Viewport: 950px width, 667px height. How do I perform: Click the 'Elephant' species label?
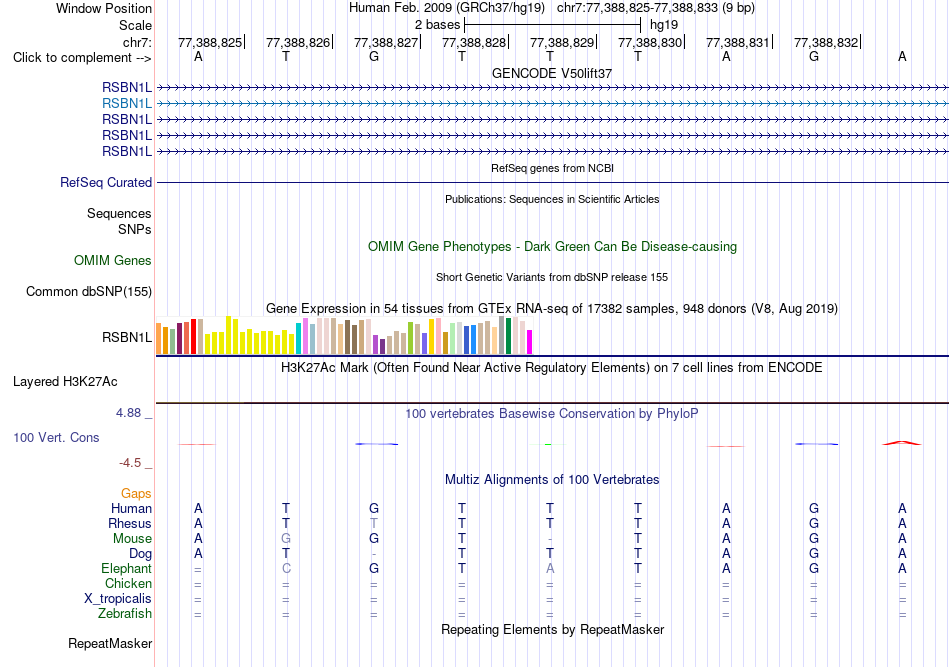click(x=127, y=569)
